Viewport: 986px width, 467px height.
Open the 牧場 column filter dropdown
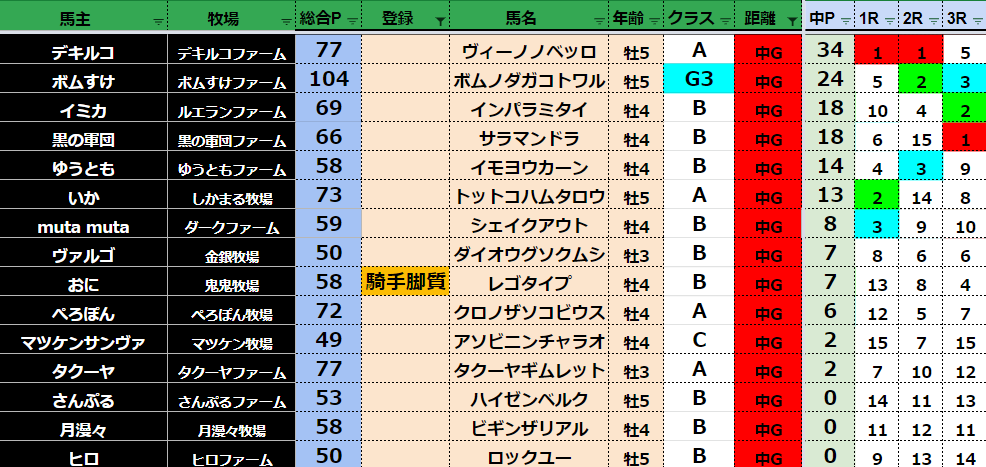[286, 20]
